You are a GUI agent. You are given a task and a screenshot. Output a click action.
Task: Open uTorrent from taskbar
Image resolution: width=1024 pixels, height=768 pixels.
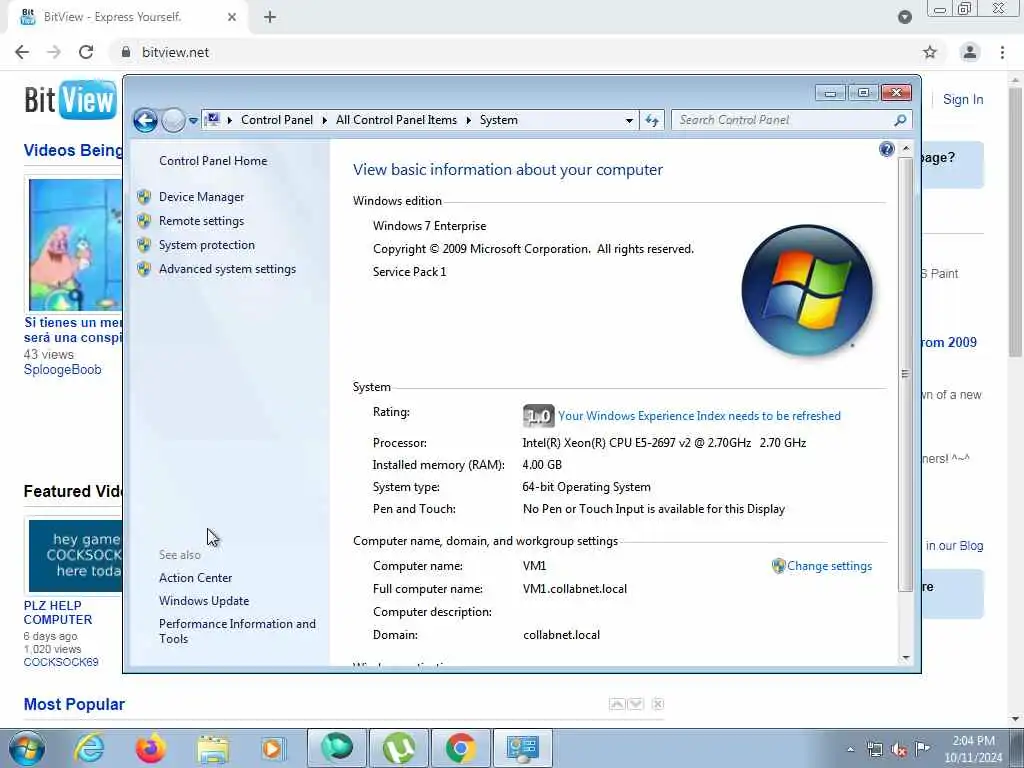(398, 748)
